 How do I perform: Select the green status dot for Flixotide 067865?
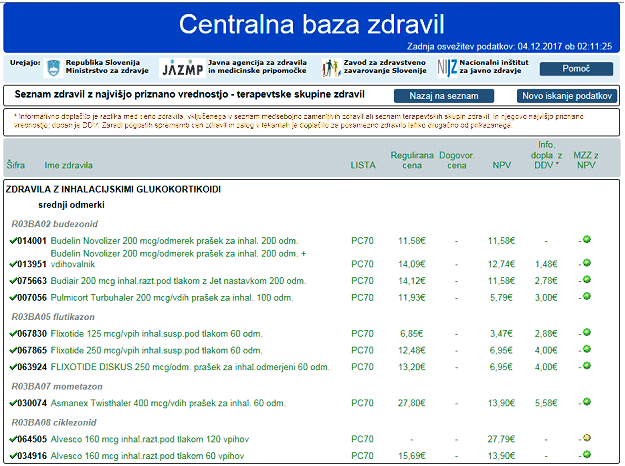tap(587, 349)
